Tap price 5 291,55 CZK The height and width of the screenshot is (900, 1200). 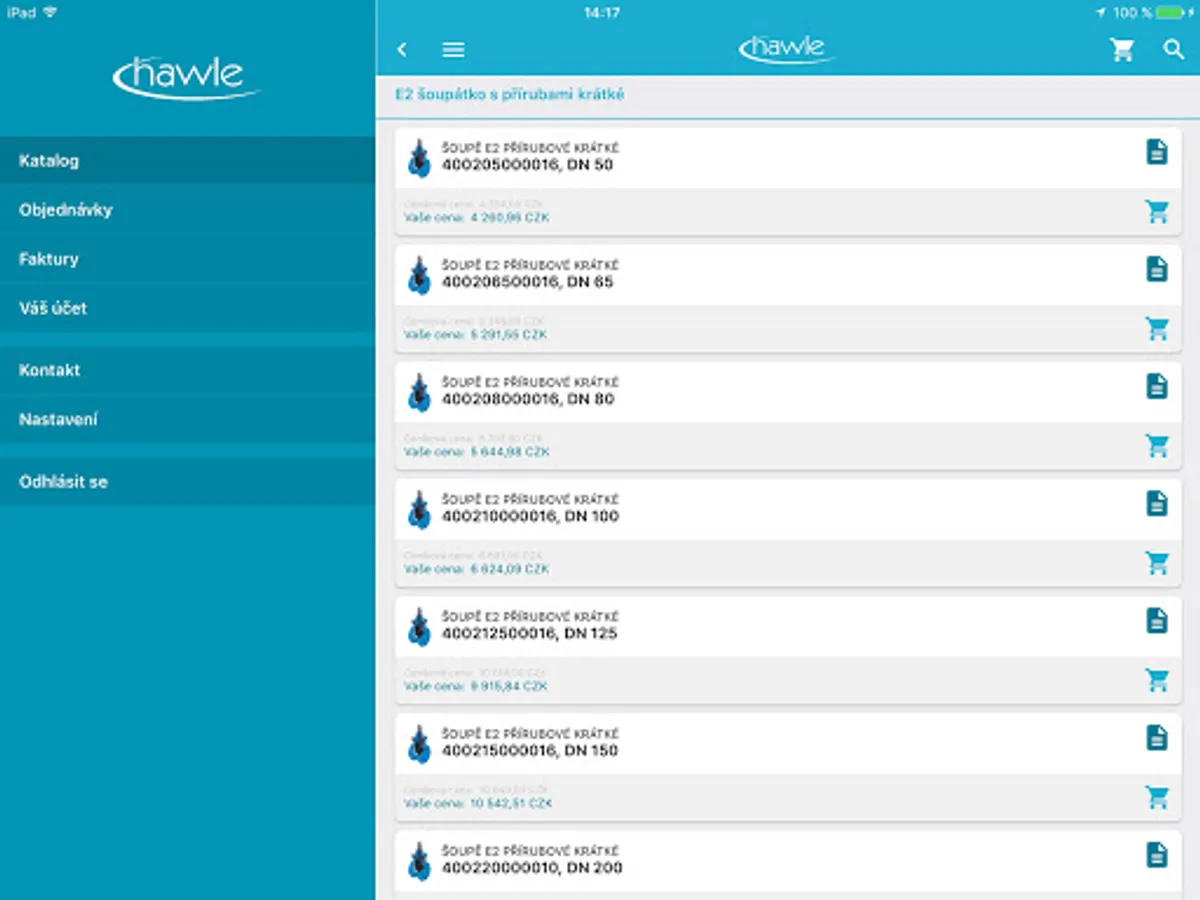[509, 335]
